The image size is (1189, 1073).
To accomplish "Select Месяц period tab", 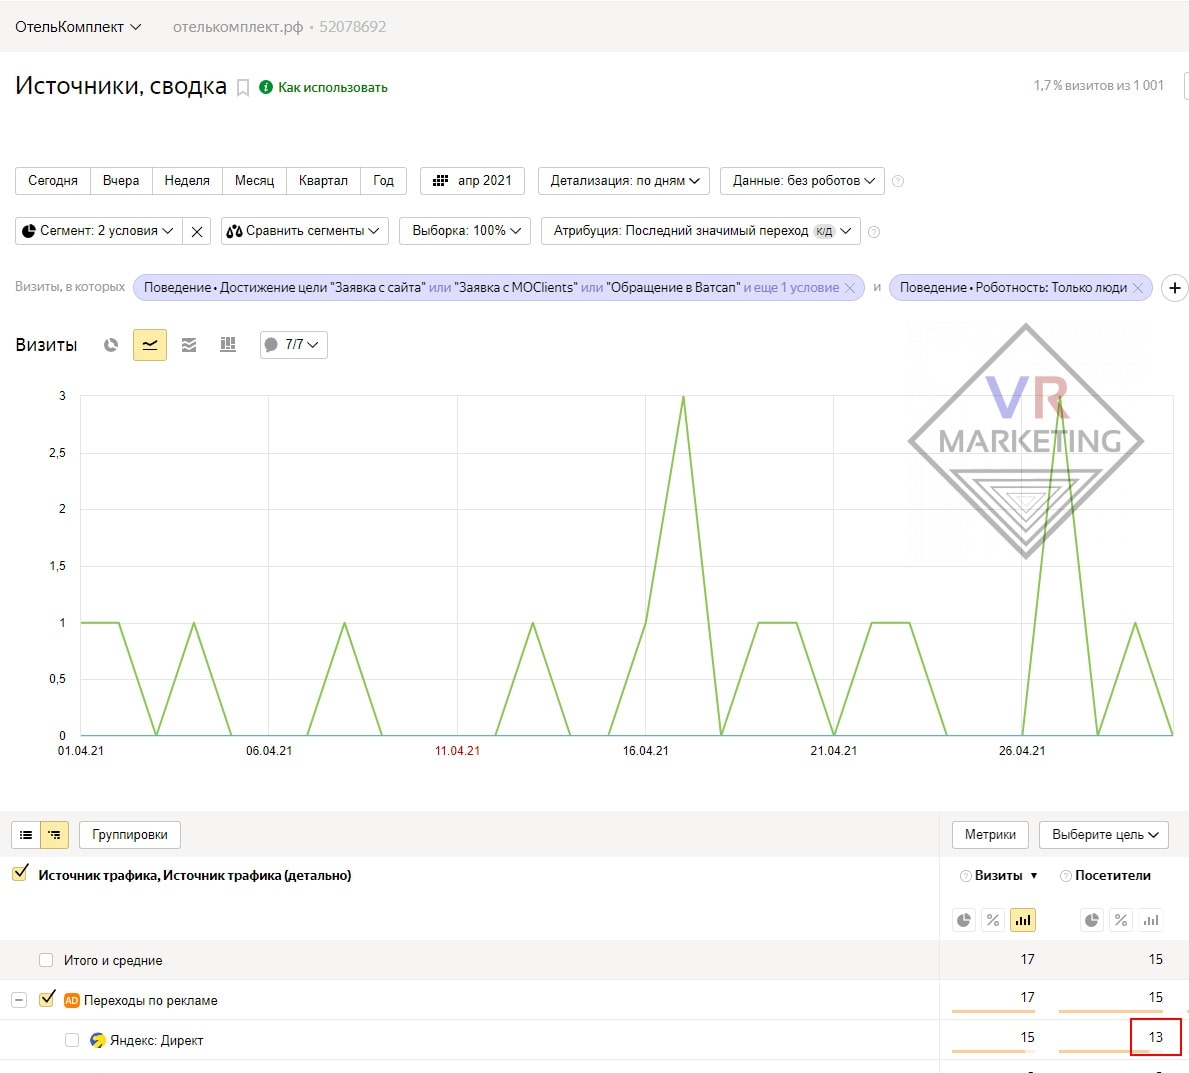I will [254, 181].
